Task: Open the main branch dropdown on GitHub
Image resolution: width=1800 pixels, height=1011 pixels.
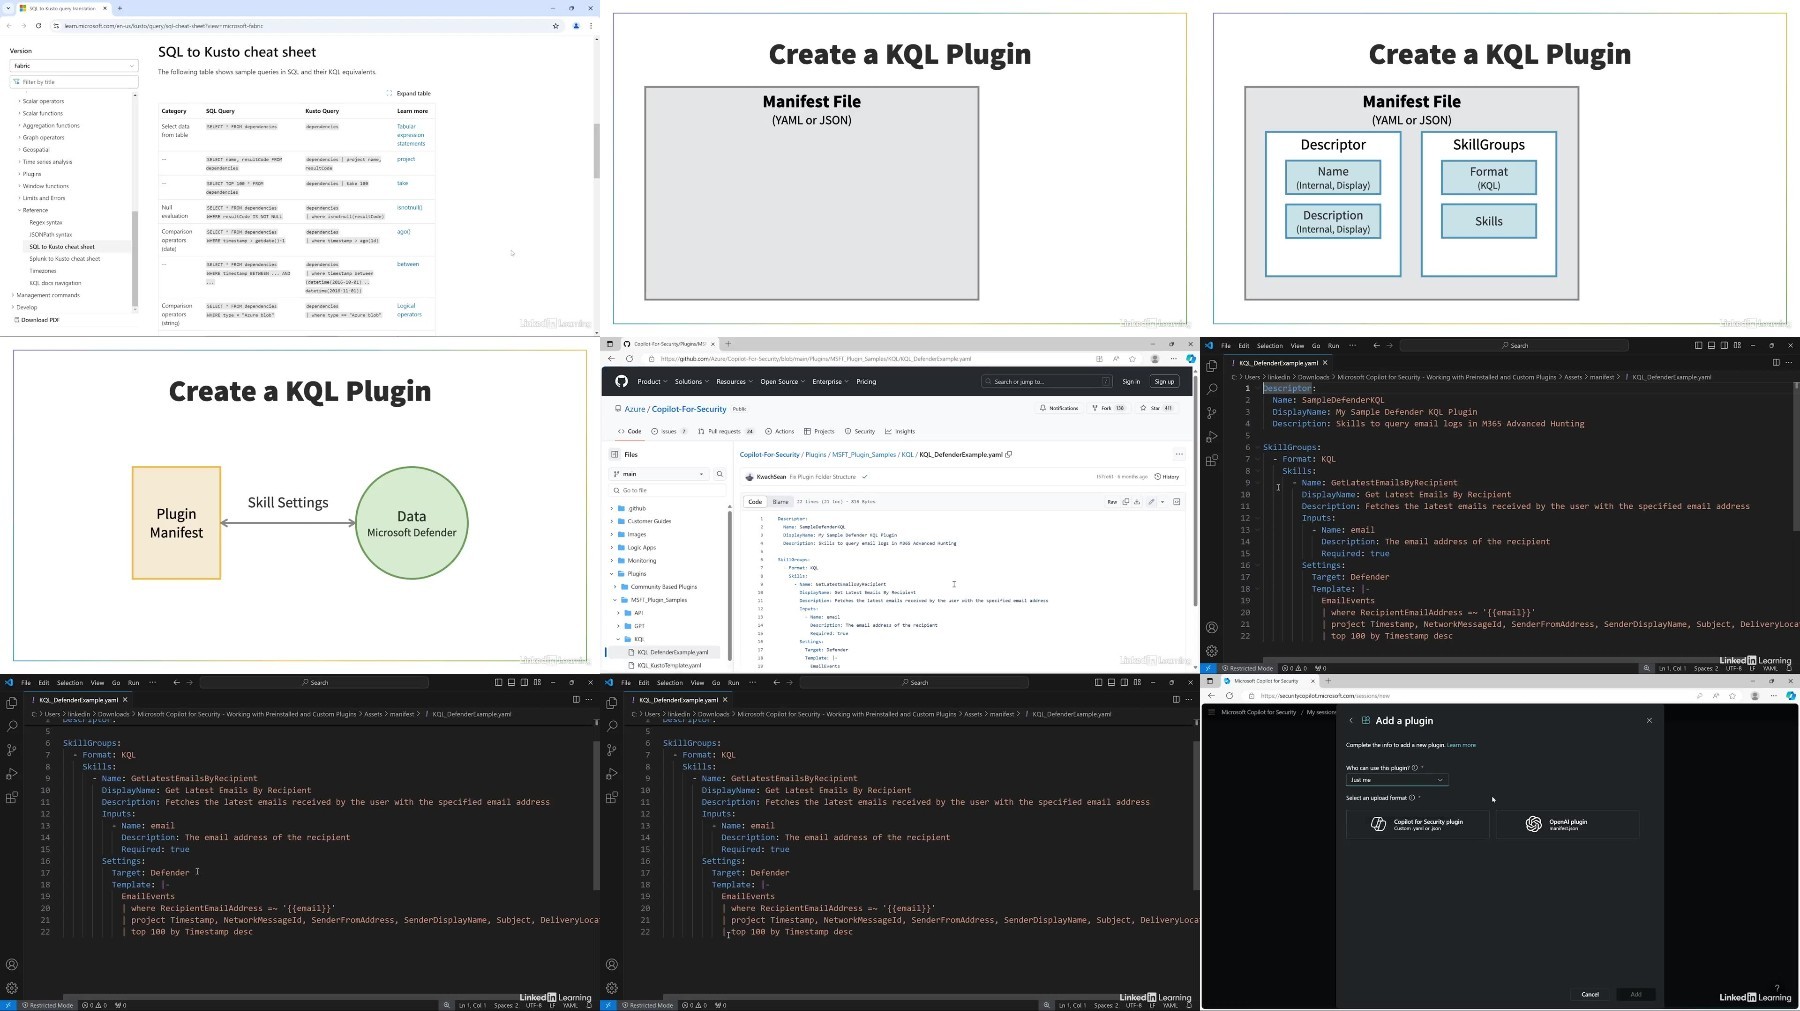Action: pyautogui.click(x=659, y=474)
